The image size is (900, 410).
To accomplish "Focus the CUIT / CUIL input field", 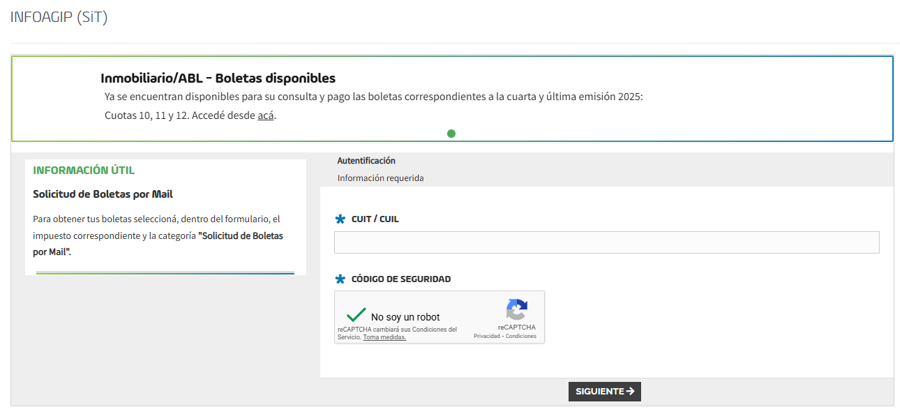I will (606, 242).
